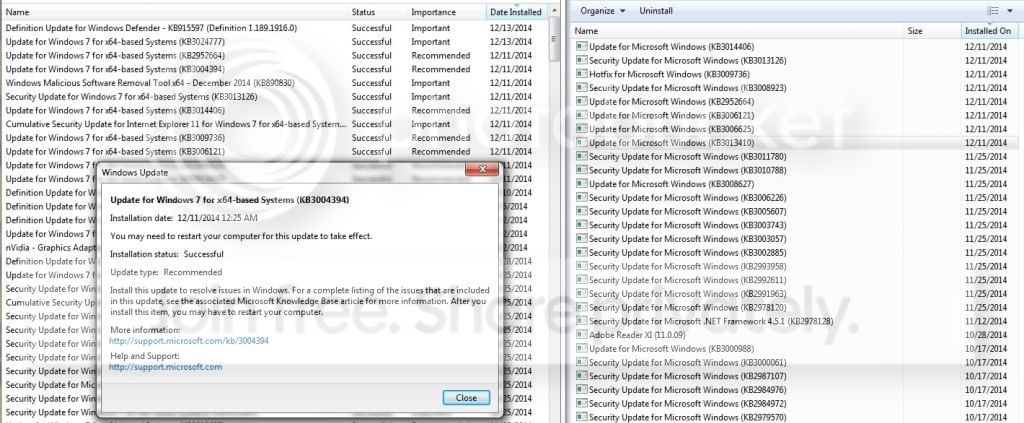Select the icon of Security Update KB3002885

(582, 252)
